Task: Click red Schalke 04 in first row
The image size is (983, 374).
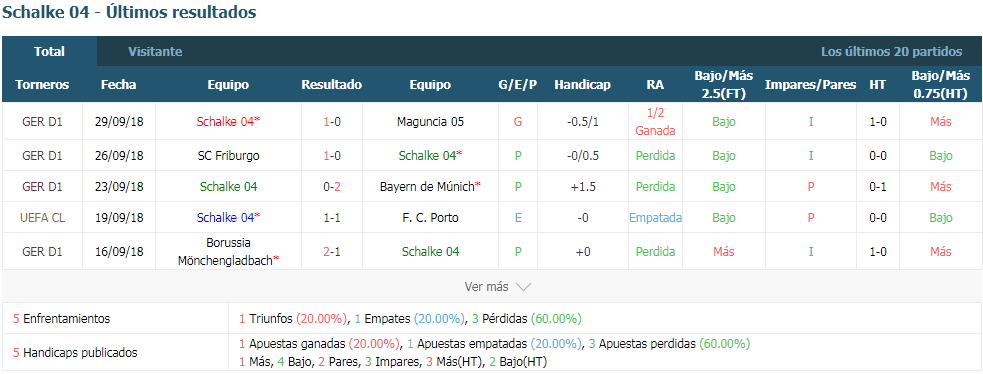Action: (x=228, y=122)
